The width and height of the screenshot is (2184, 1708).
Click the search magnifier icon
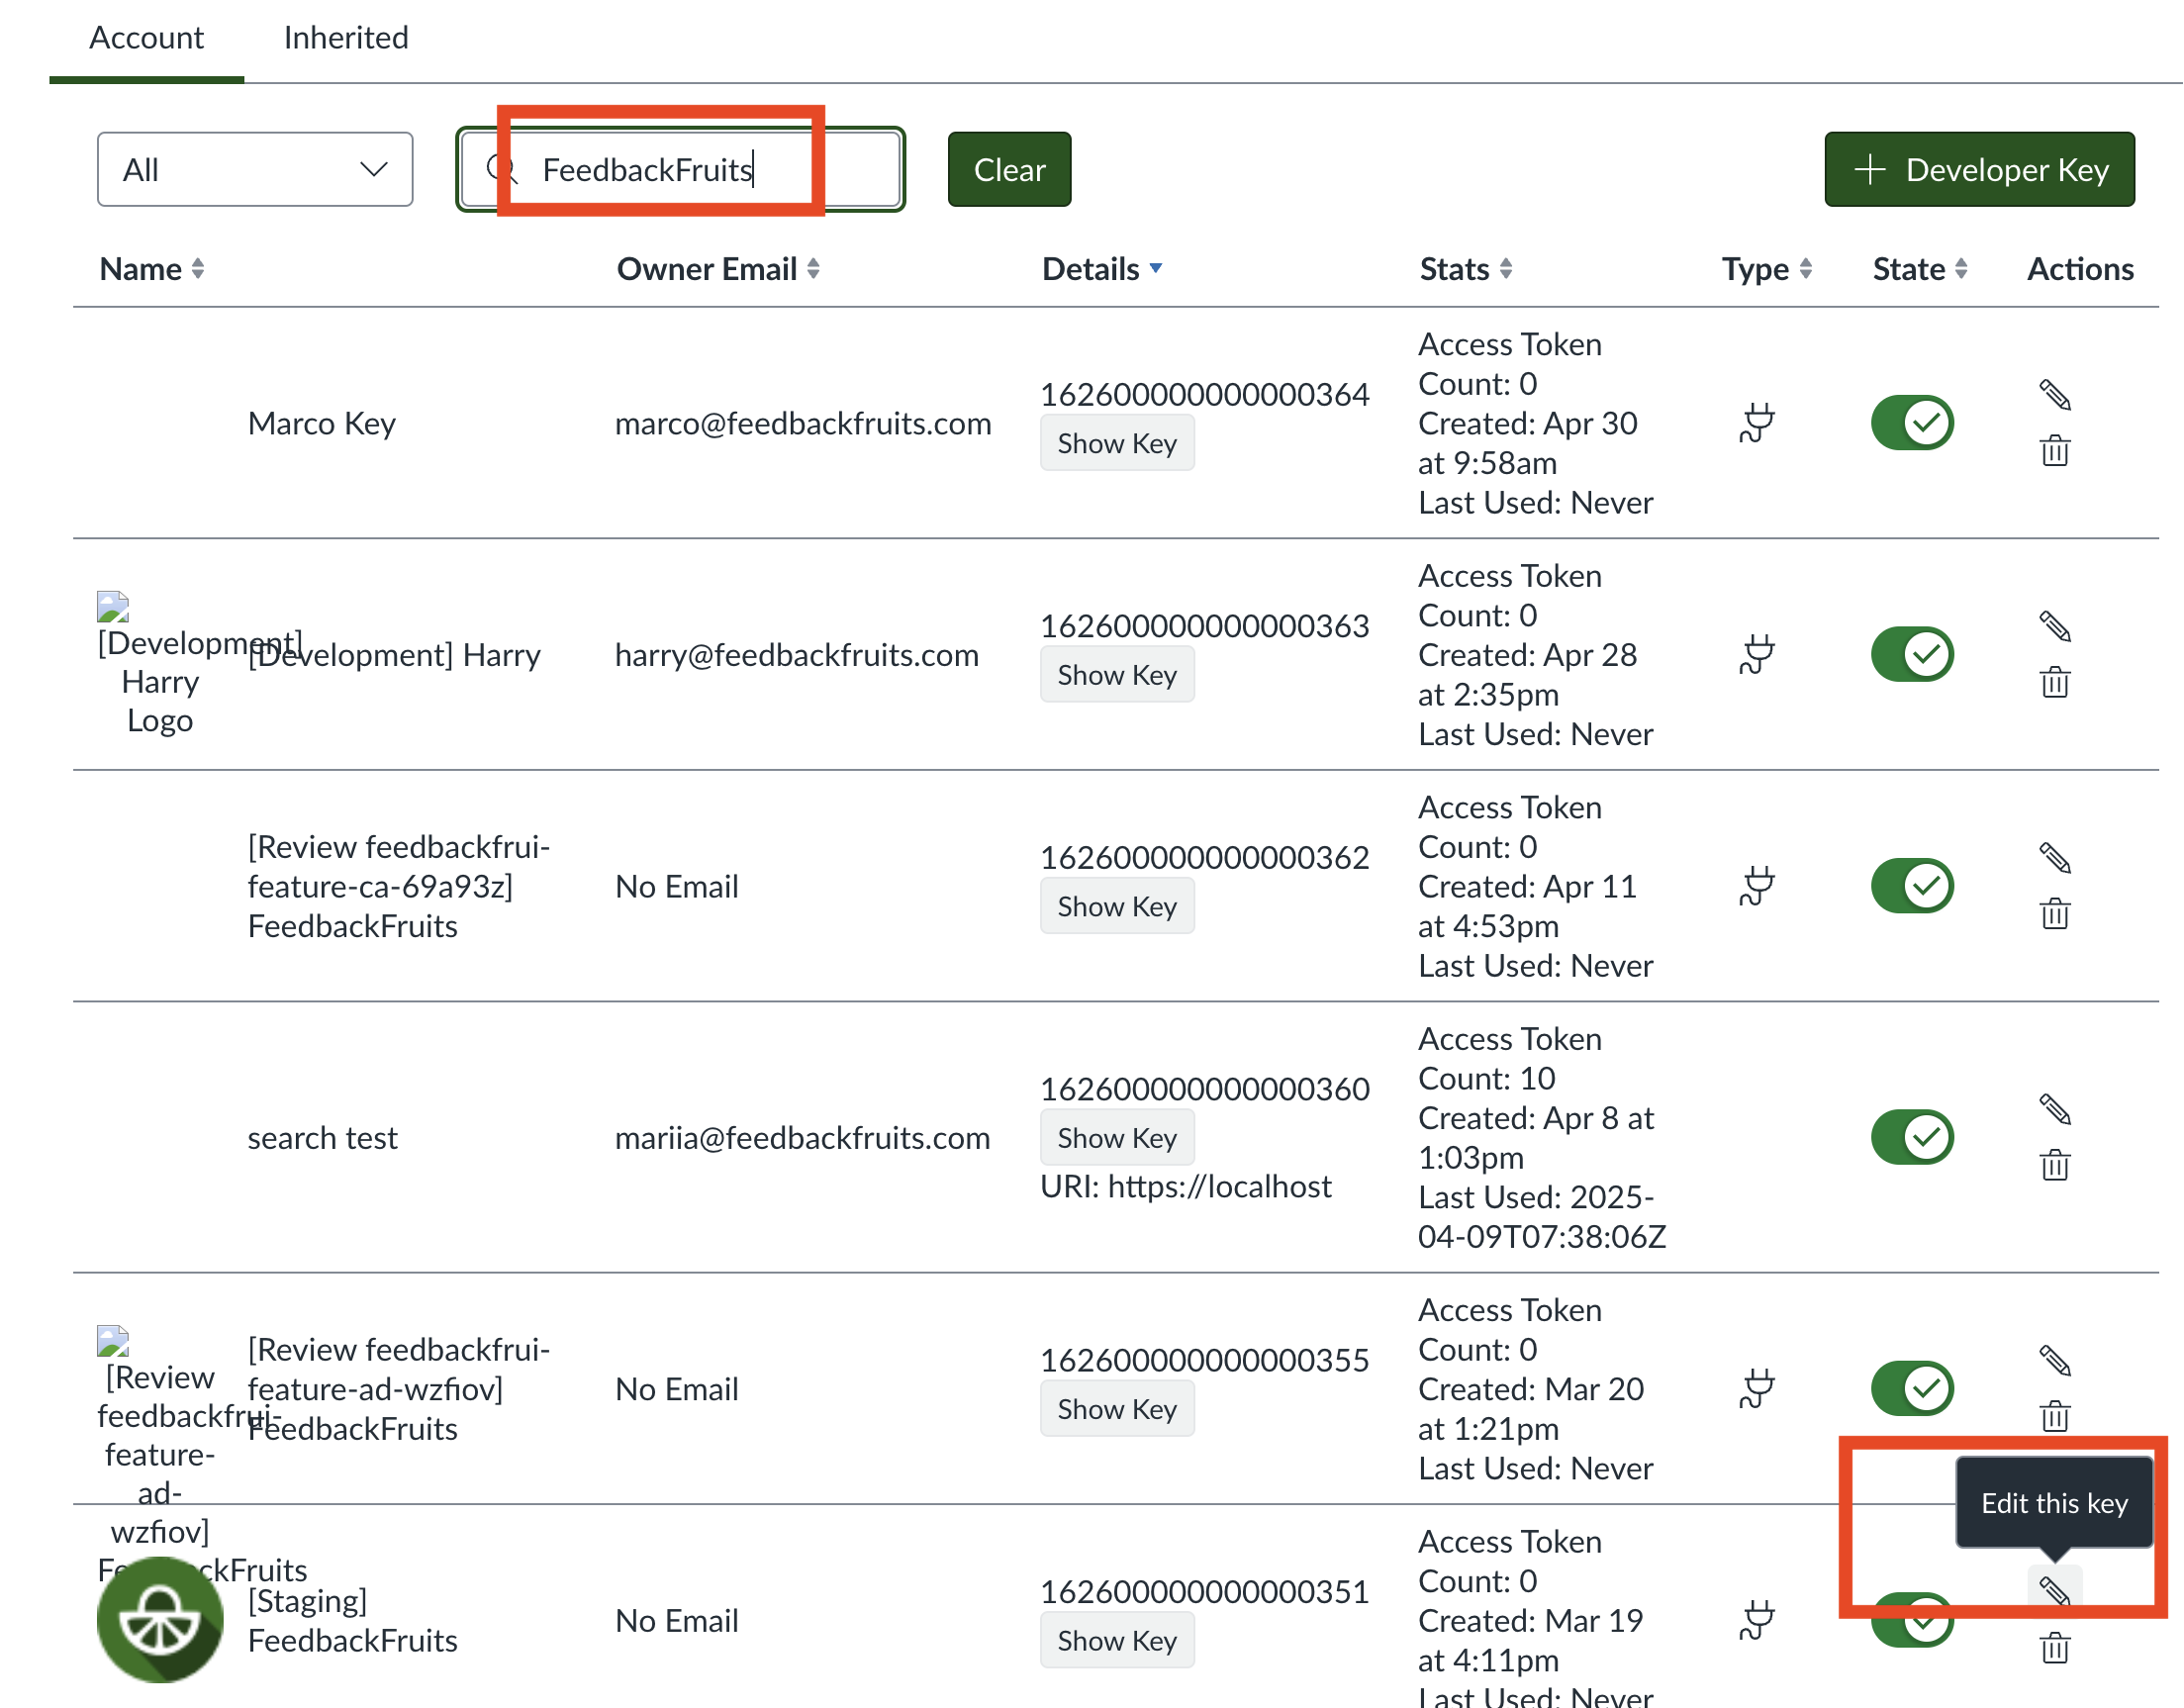[502, 169]
